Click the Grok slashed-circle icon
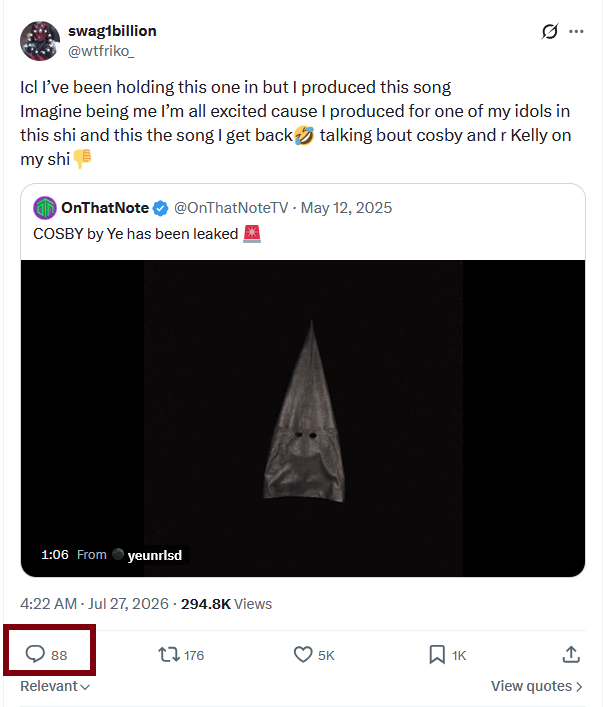603x707 pixels. 549,32
